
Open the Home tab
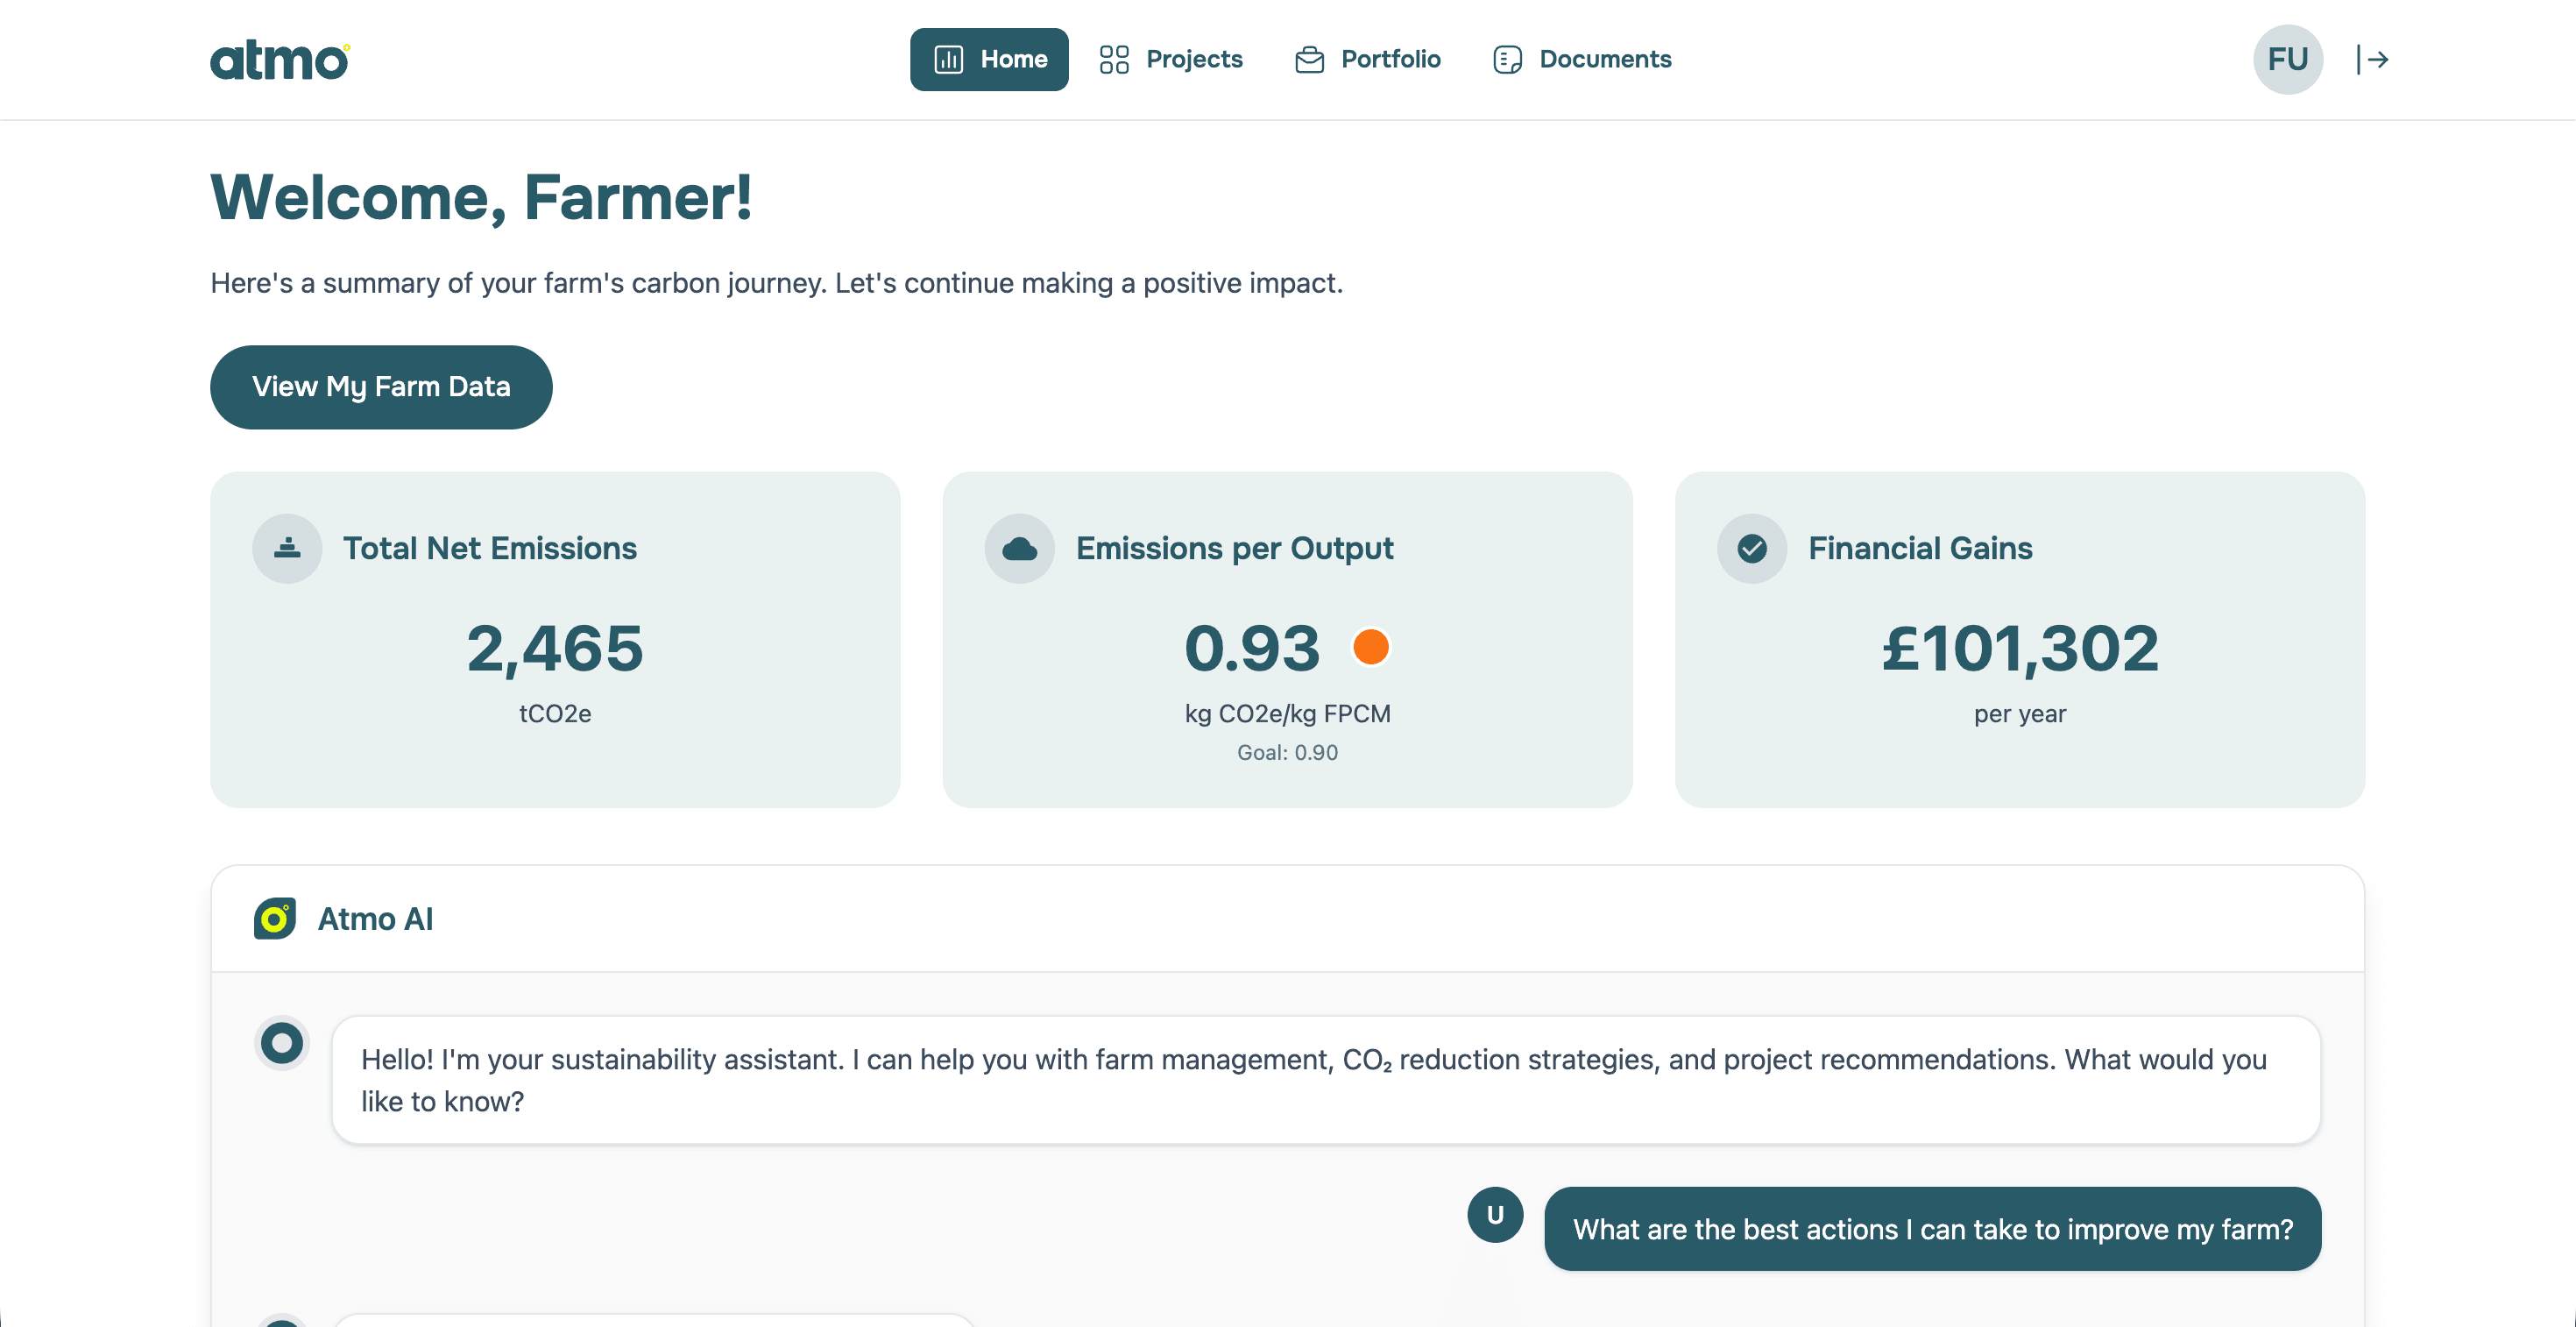point(989,59)
